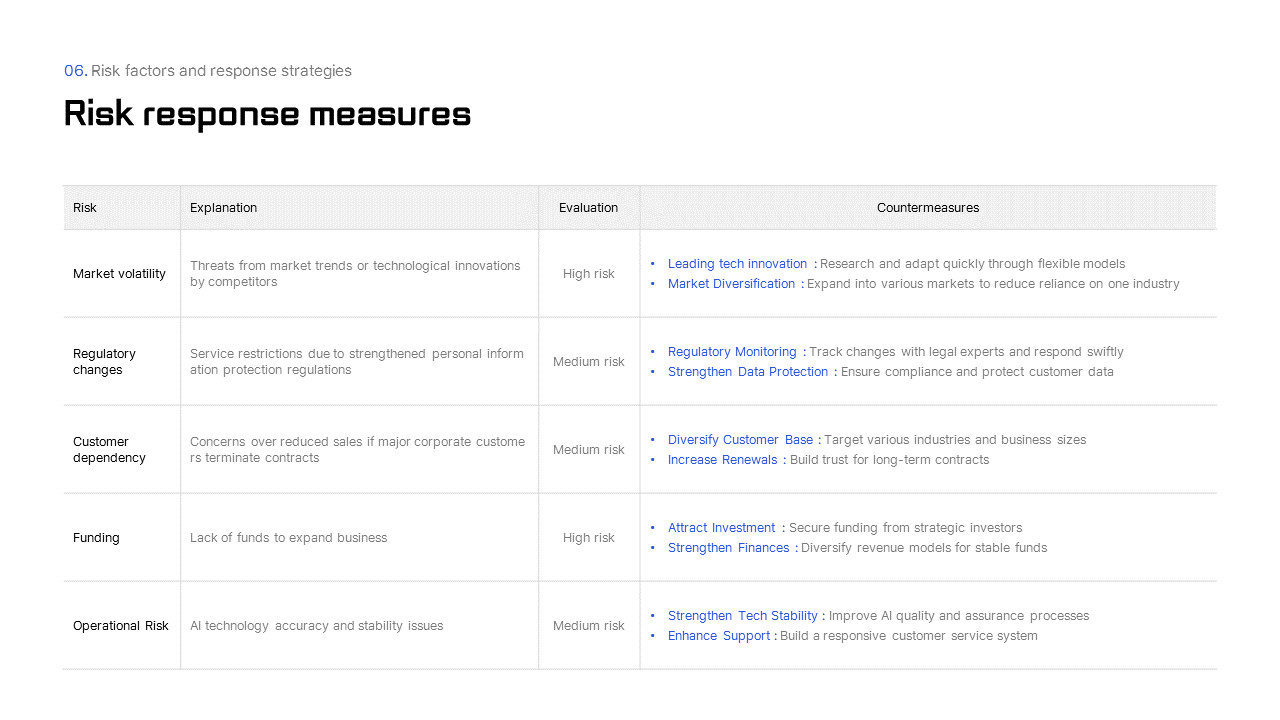The width and height of the screenshot is (1280, 720).
Task: Select the 'Operational Risk' cell
Action: point(121,626)
